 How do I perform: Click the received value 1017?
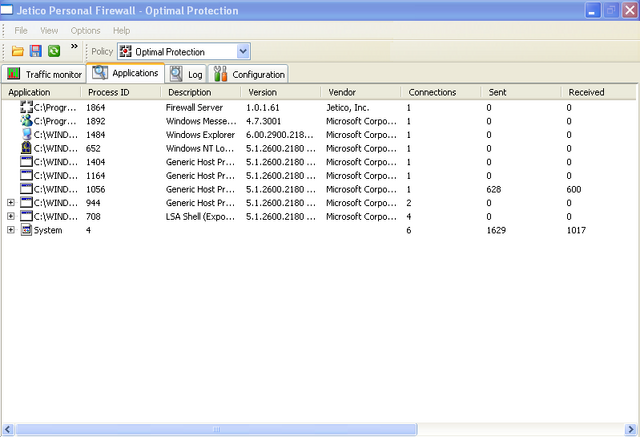pyautogui.click(x=576, y=230)
